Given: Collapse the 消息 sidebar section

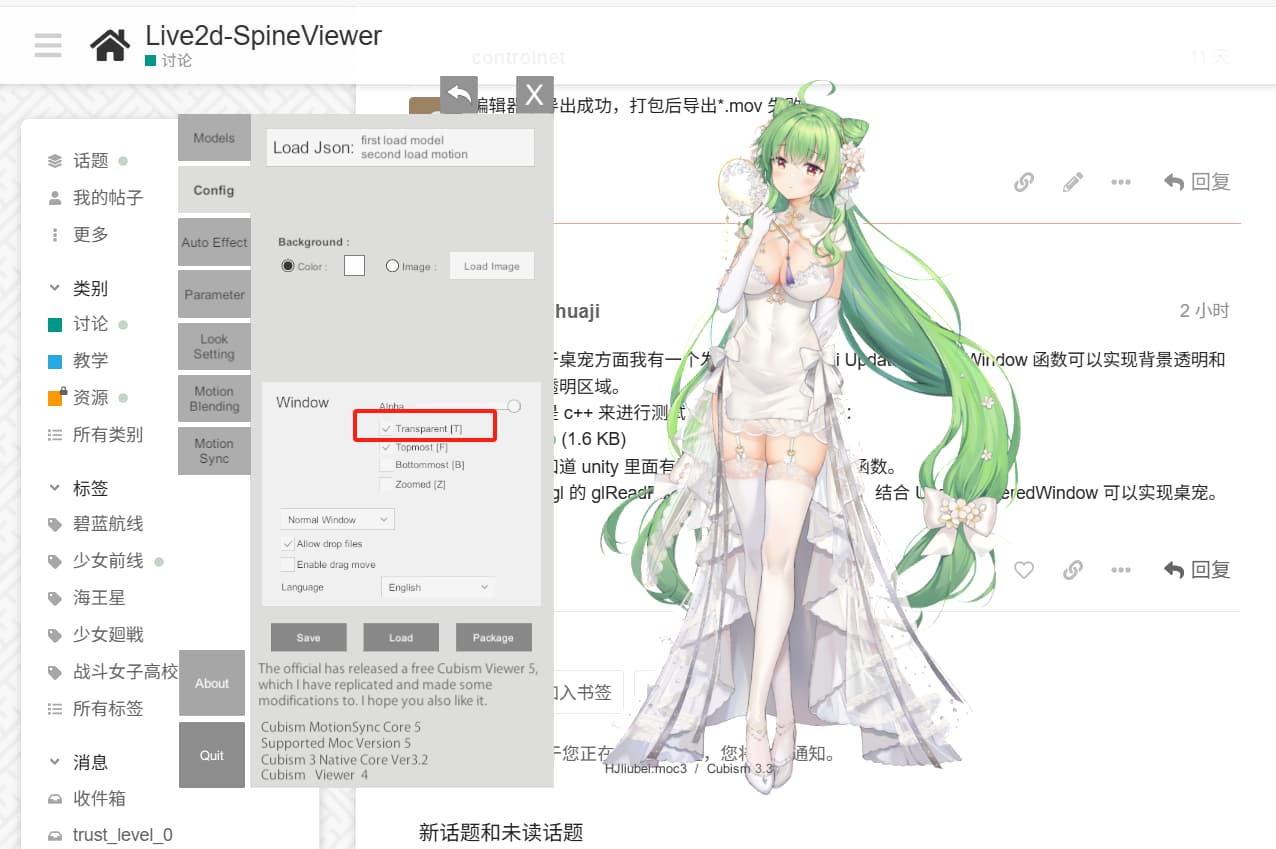Looking at the screenshot, I should coord(55,762).
